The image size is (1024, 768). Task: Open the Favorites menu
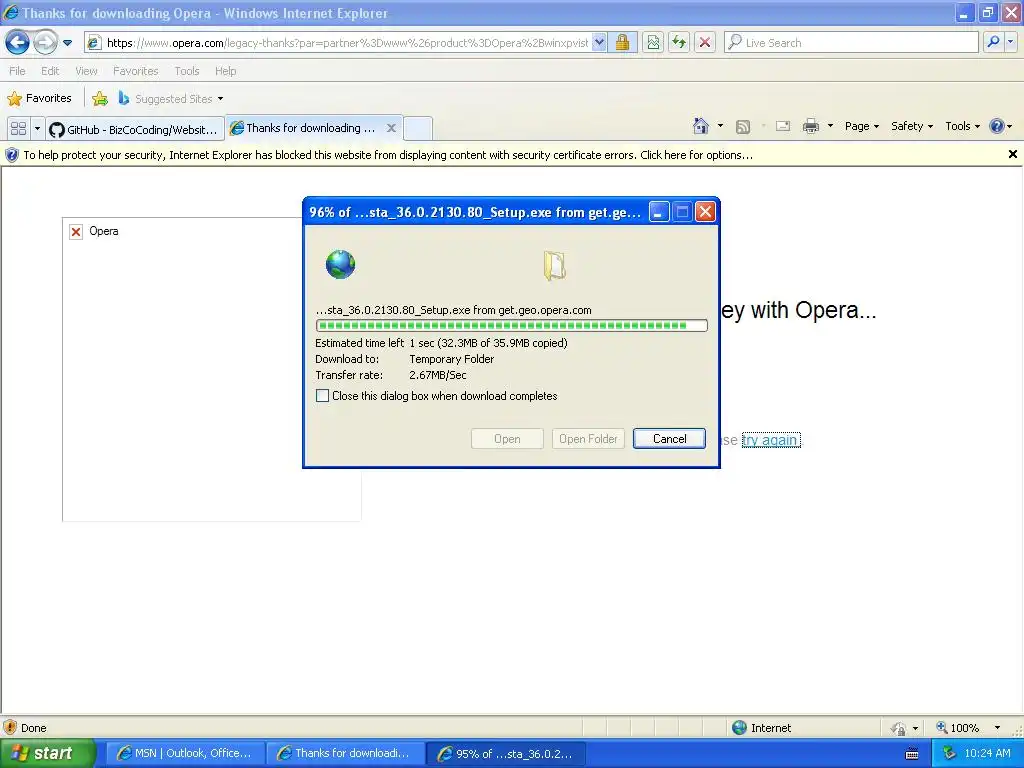(135, 71)
